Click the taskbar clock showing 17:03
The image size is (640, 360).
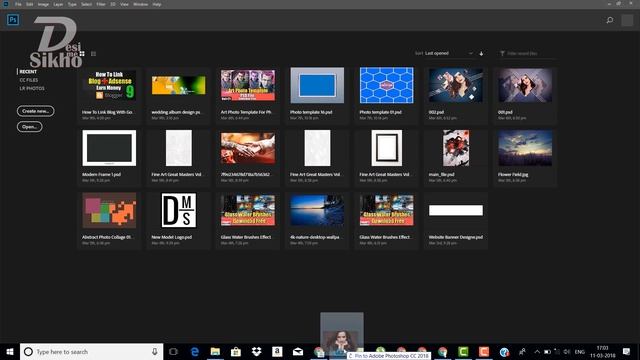click(602, 351)
